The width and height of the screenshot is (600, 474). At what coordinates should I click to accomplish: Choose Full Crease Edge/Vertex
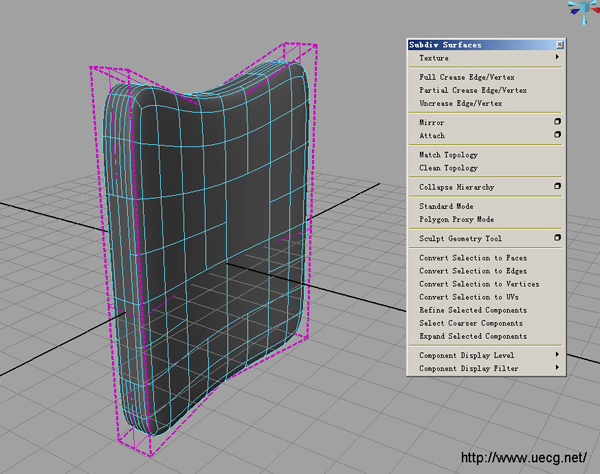tap(467, 77)
